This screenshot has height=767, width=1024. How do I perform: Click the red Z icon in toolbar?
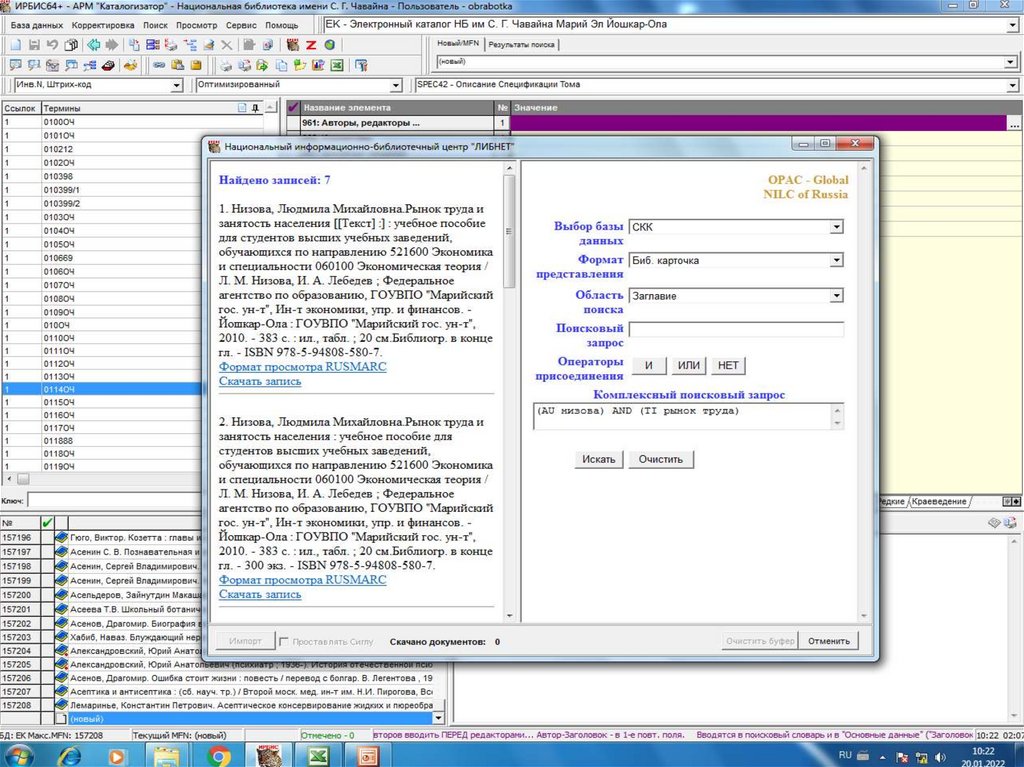[311, 45]
